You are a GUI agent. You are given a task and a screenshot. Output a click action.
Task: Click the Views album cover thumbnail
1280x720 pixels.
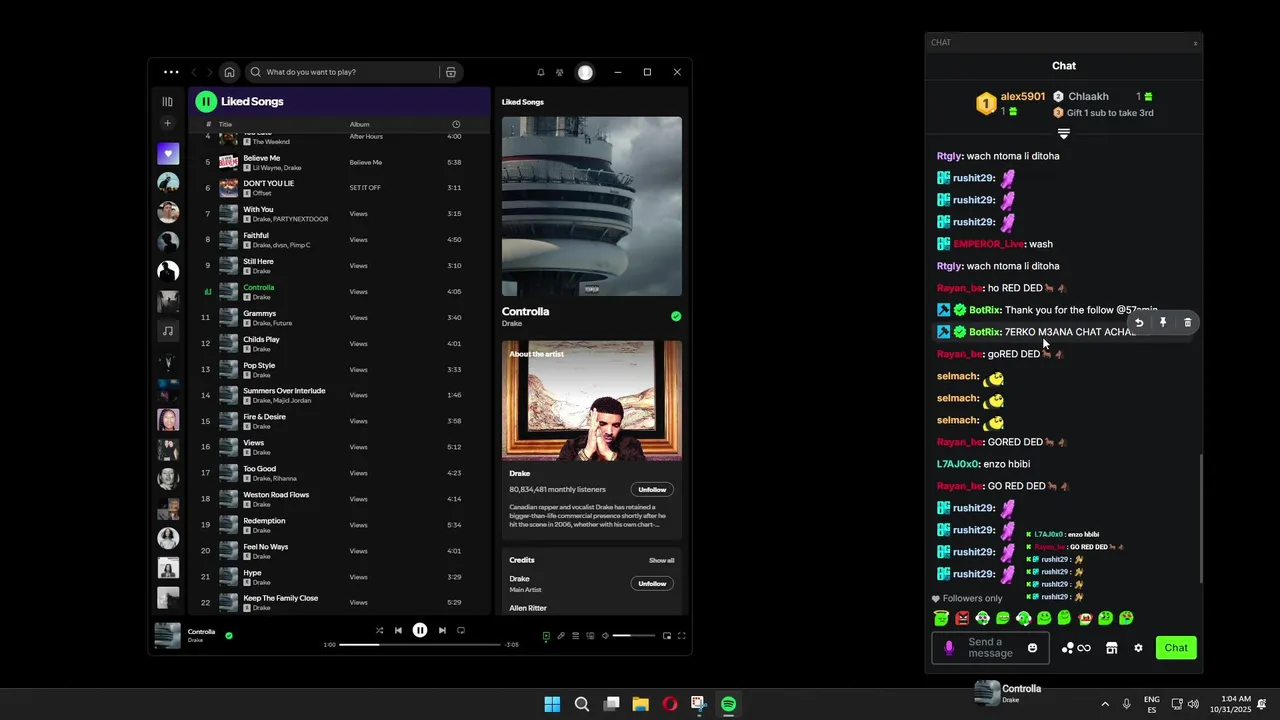pos(592,206)
